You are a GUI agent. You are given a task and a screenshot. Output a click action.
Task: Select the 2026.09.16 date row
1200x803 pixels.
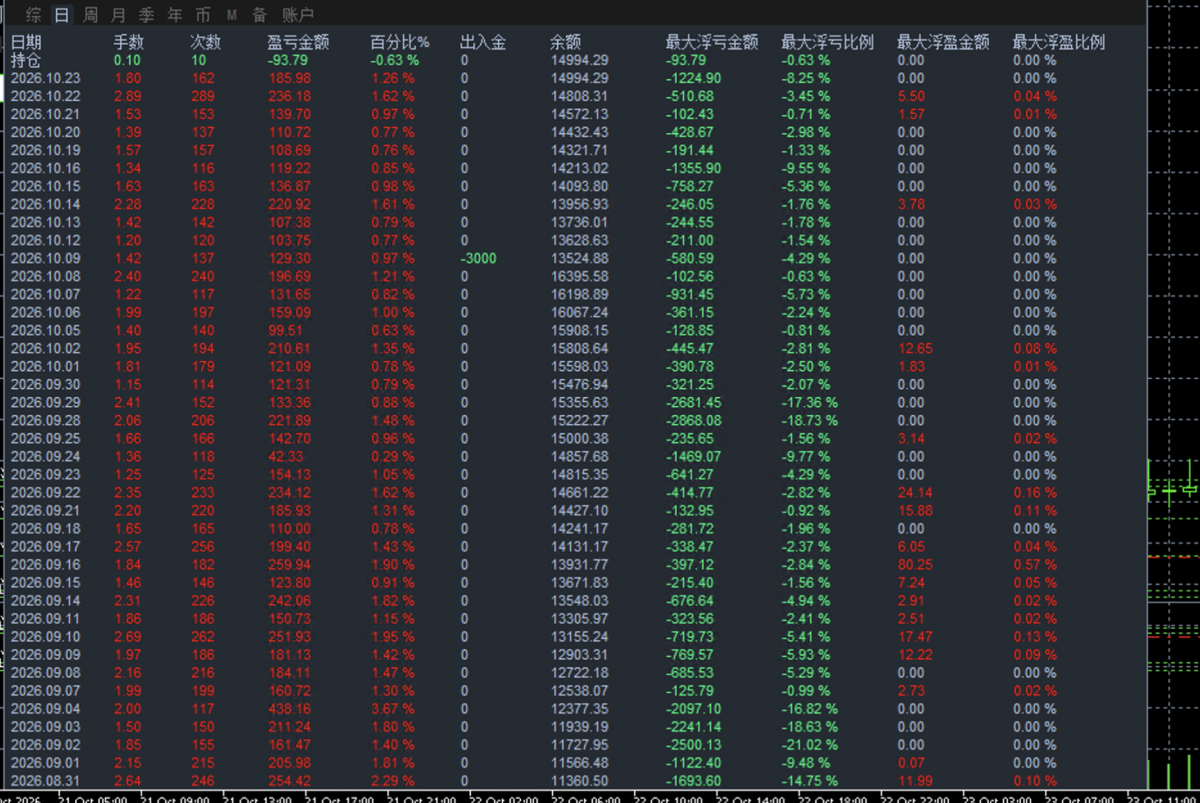click(x=45, y=564)
